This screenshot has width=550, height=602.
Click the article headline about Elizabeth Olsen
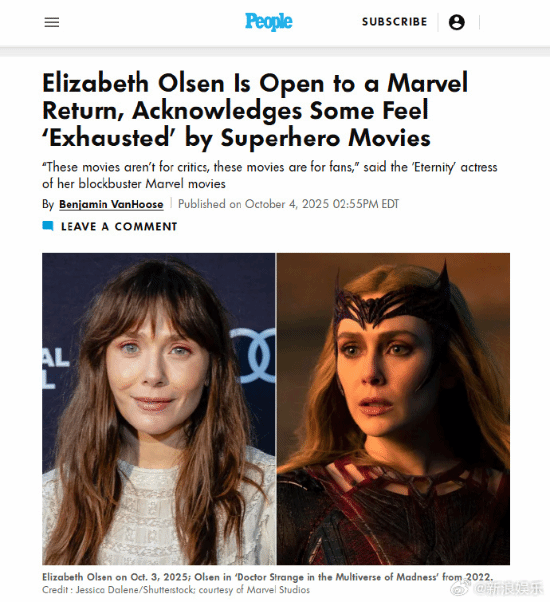(x=255, y=110)
